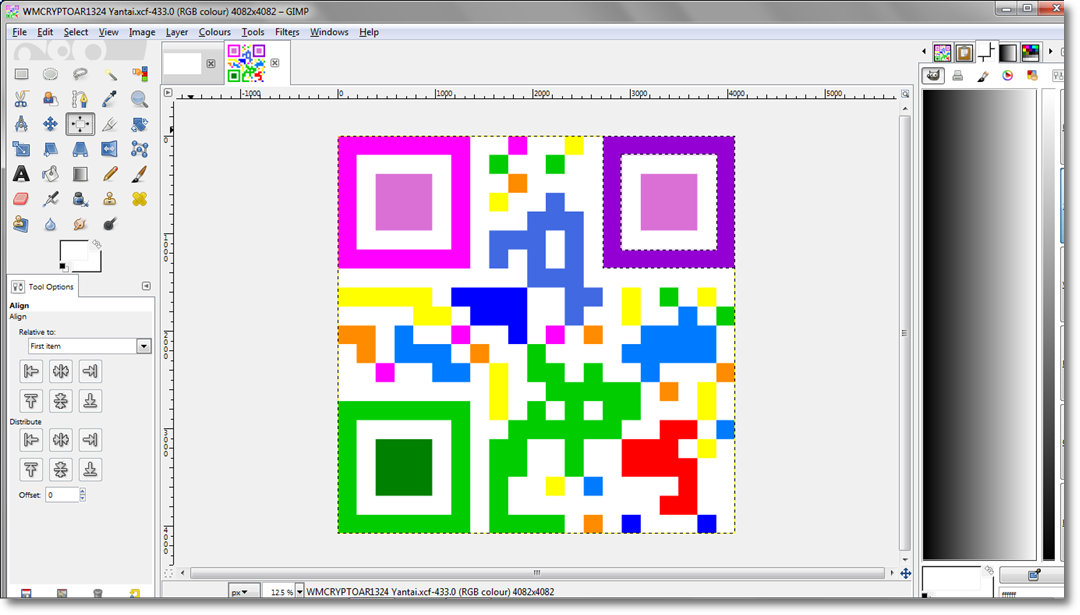The image size is (1080, 615).
Task: Select the Flip tool
Action: pos(110,149)
